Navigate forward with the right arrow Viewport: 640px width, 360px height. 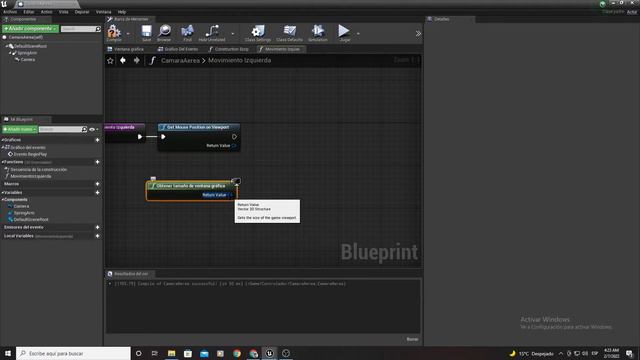click(x=136, y=60)
